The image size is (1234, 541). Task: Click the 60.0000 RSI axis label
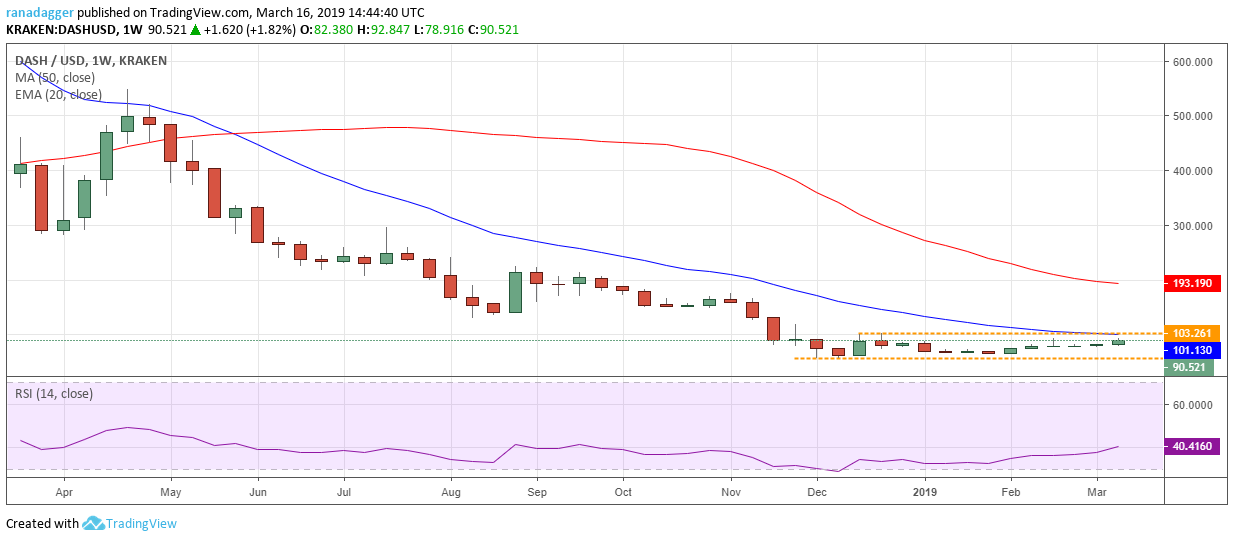(1194, 405)
